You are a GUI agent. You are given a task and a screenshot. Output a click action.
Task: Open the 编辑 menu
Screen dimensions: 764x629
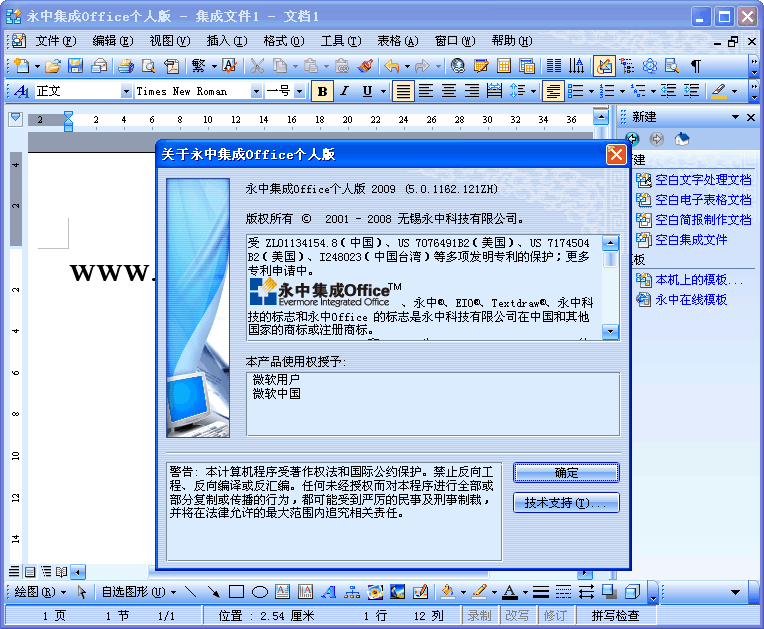pyautogui.click(x=113, y=41)
